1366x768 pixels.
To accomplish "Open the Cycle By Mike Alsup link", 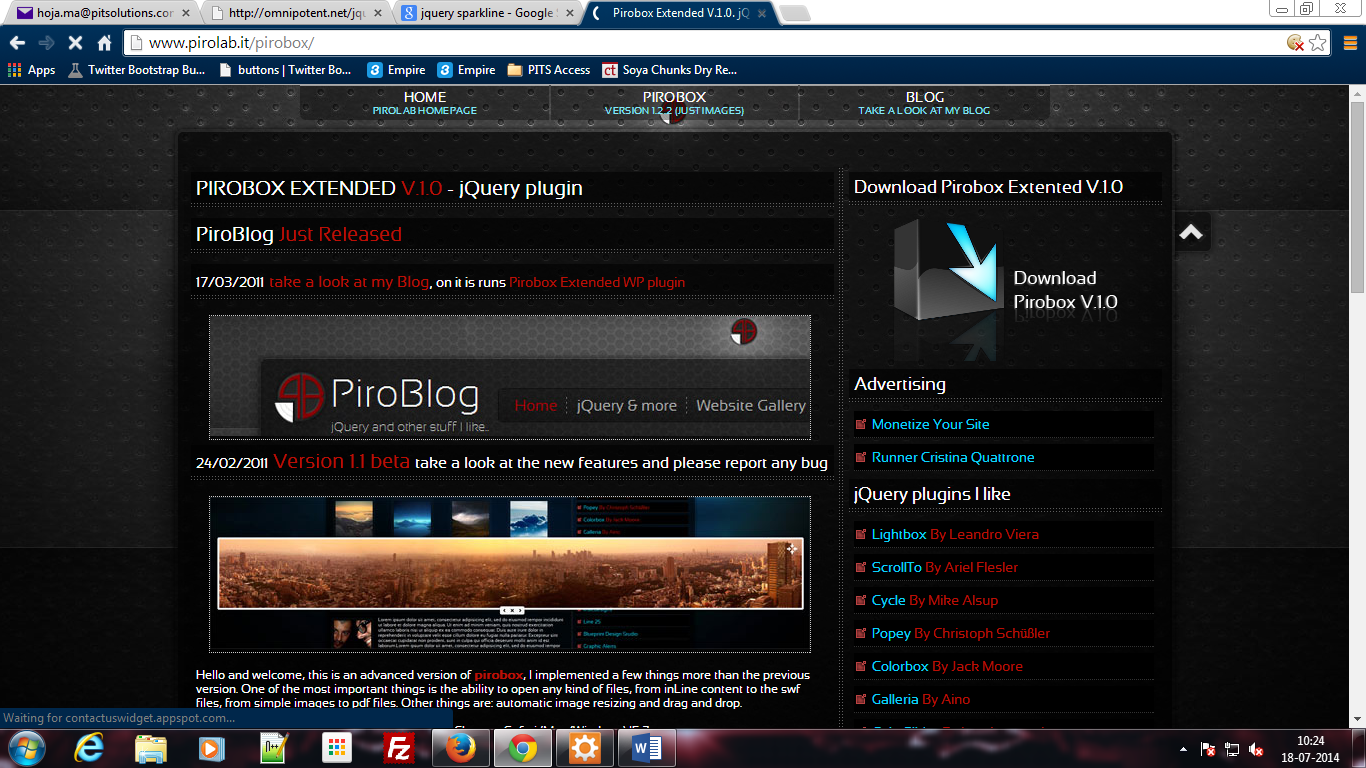I will pos(935,600).
